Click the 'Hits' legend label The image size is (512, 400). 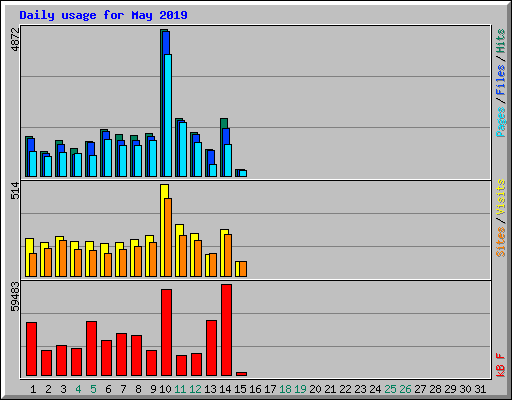[501, 41]
